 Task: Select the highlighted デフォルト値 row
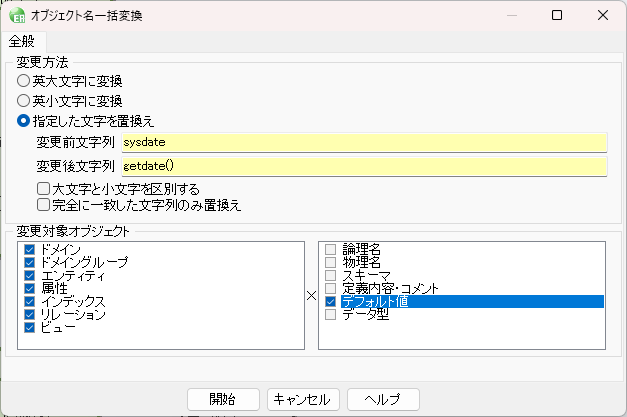pos(472,301)
